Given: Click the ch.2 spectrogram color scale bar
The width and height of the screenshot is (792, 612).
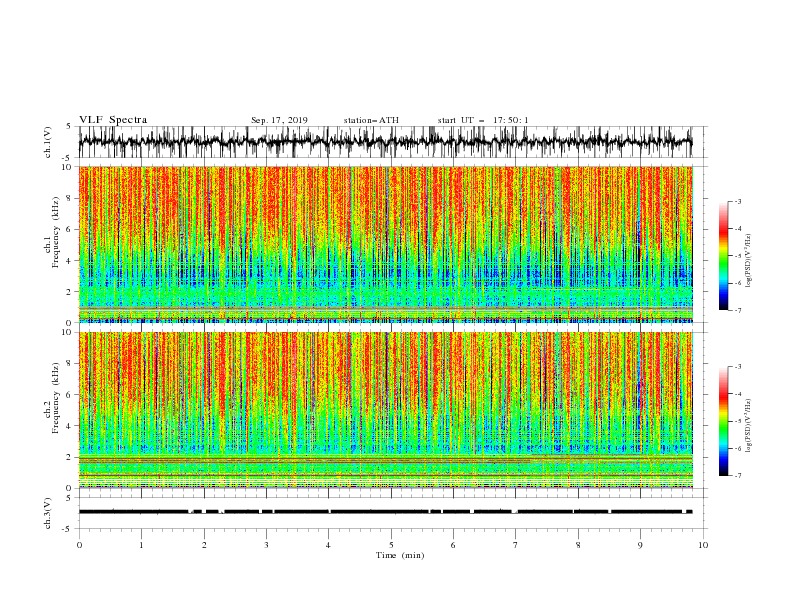Looking at the screenshot, I should click(723, 421).
